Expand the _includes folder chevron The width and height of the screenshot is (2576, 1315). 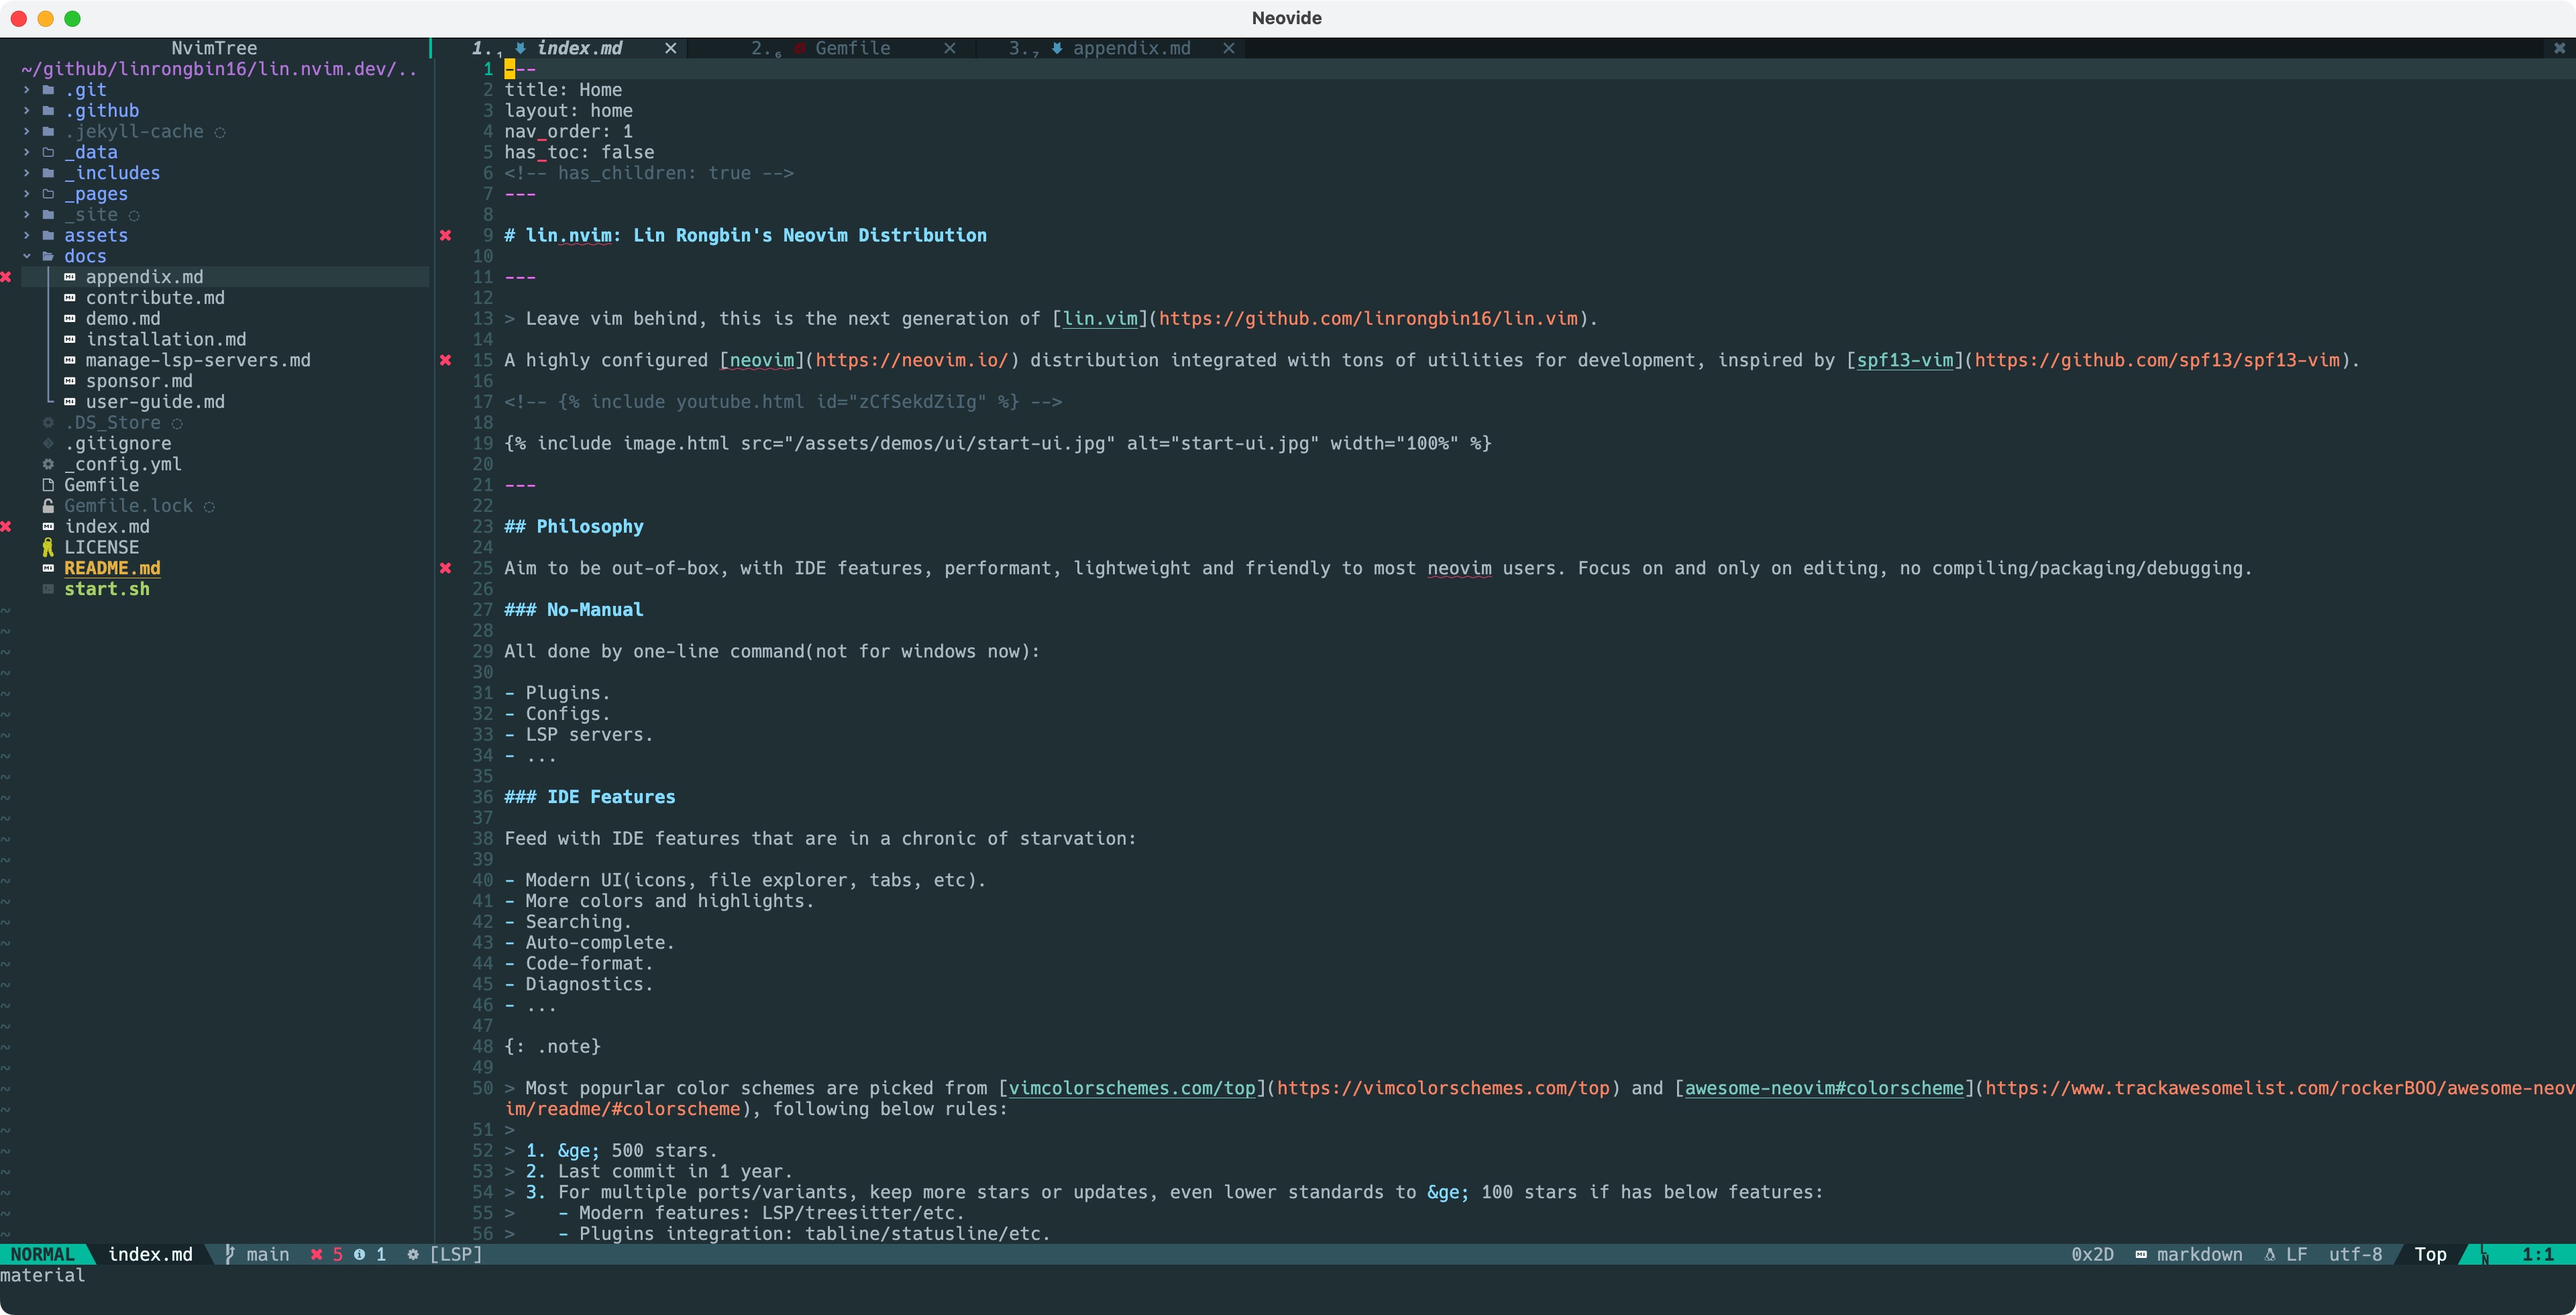27,173
